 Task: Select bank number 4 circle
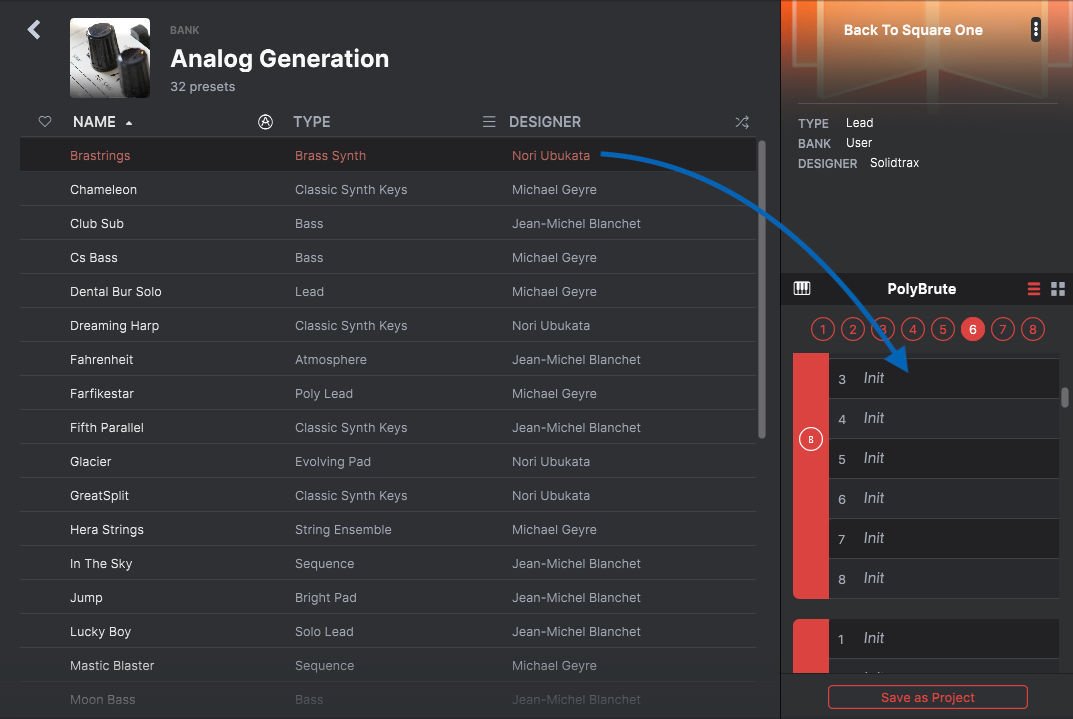(x=913, y=330)
